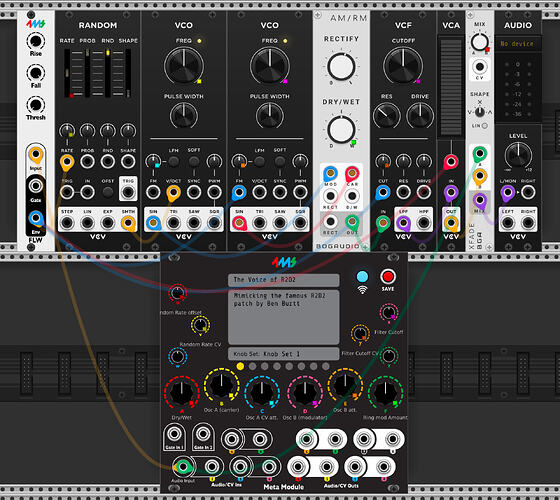Click the RECTIFY knob on AM/RM module
The width and height of the screenshot is (560, 500).
(x=341, y=67)
